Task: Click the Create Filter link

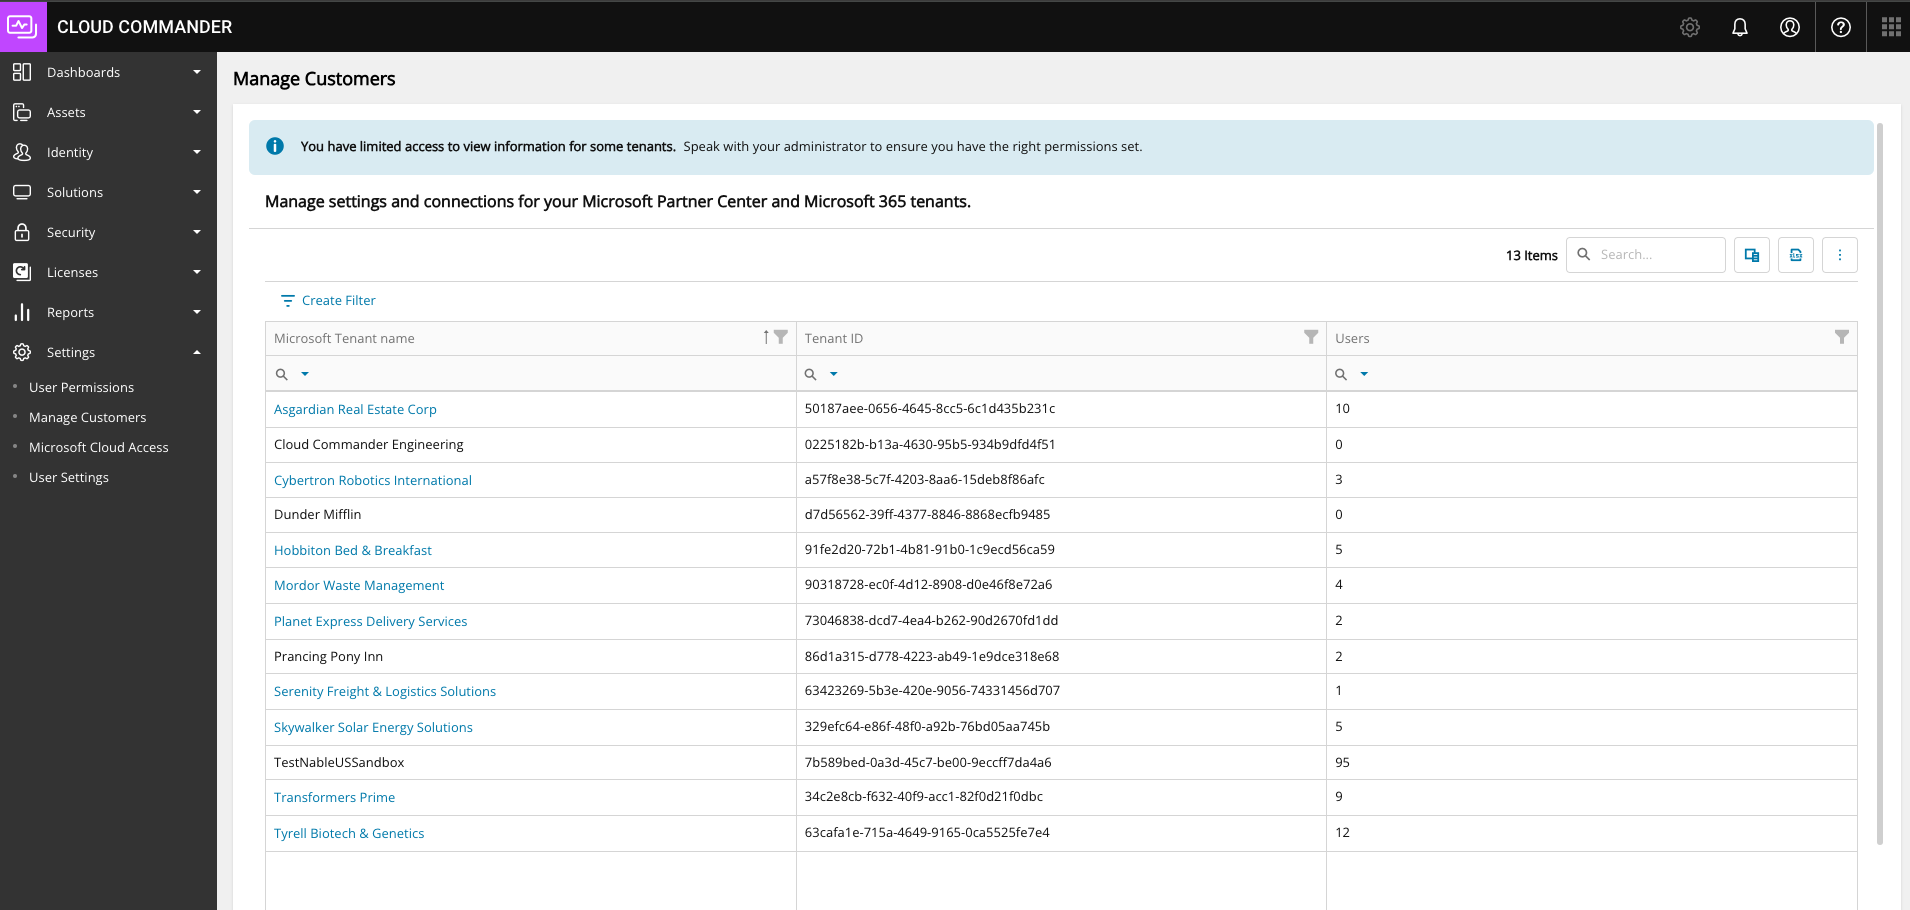Action: click(339, 300)
